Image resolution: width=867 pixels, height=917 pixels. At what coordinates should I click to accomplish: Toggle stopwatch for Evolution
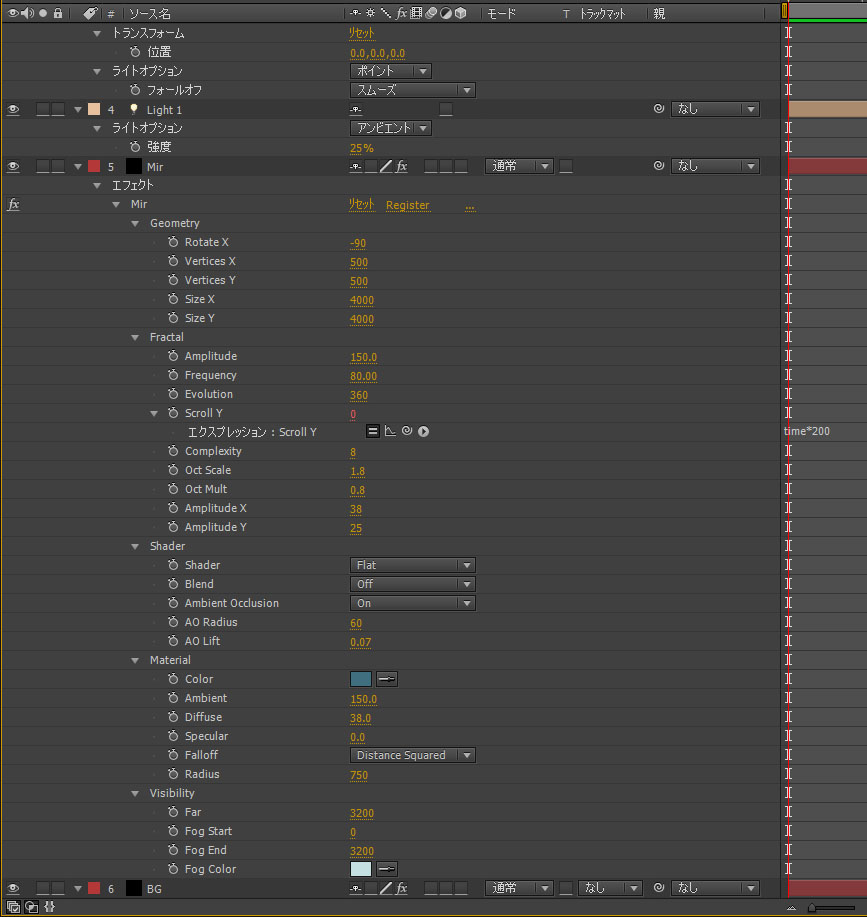(173, 394)
